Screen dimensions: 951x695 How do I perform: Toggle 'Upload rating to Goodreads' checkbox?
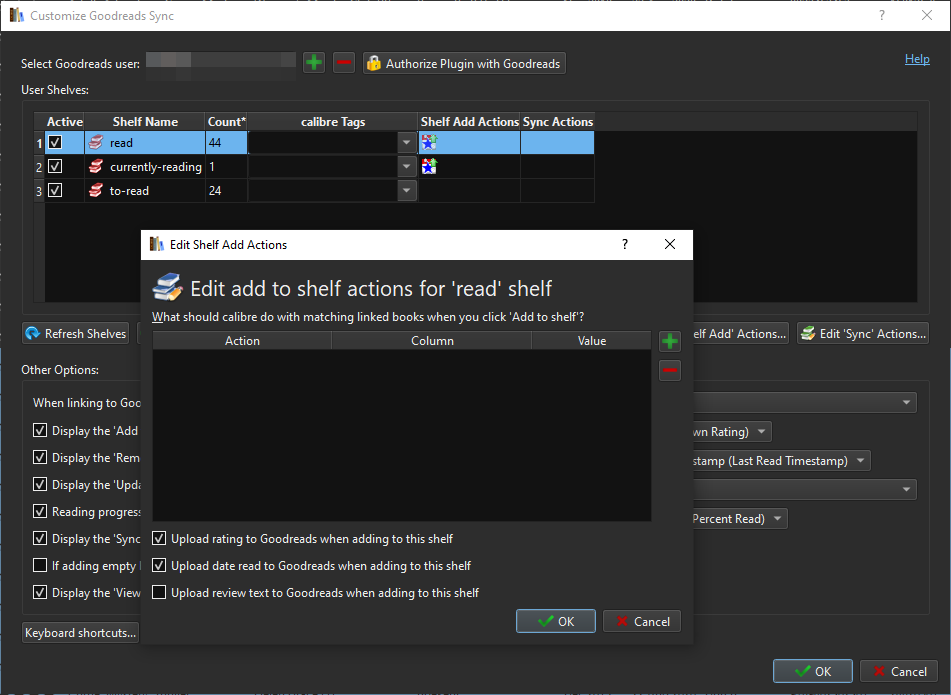pyautogui.click(x=159, y=538)
